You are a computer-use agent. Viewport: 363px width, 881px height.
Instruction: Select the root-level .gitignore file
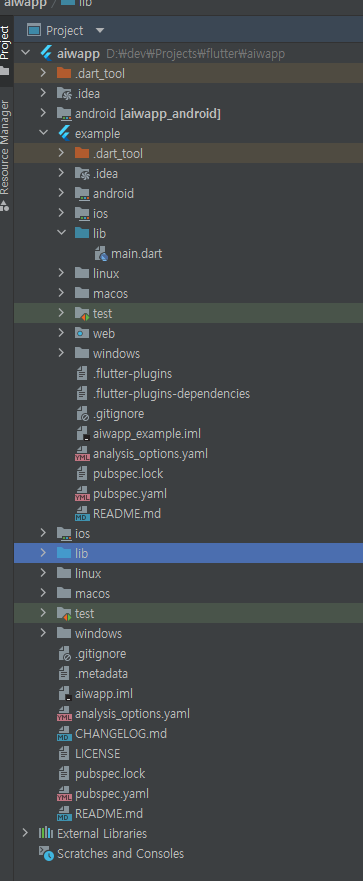(x=101, y=653)
